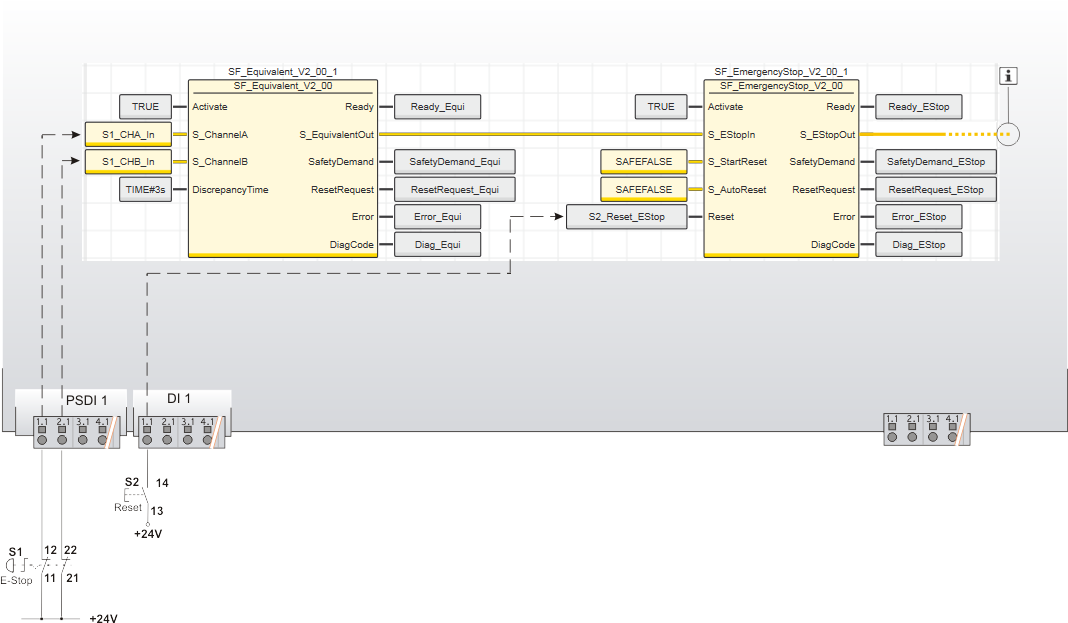Image resolution: width=1068 pixels, height=623 pixels.
Task: Click the TIME#3s discrepancy time value
Action: 145,190
